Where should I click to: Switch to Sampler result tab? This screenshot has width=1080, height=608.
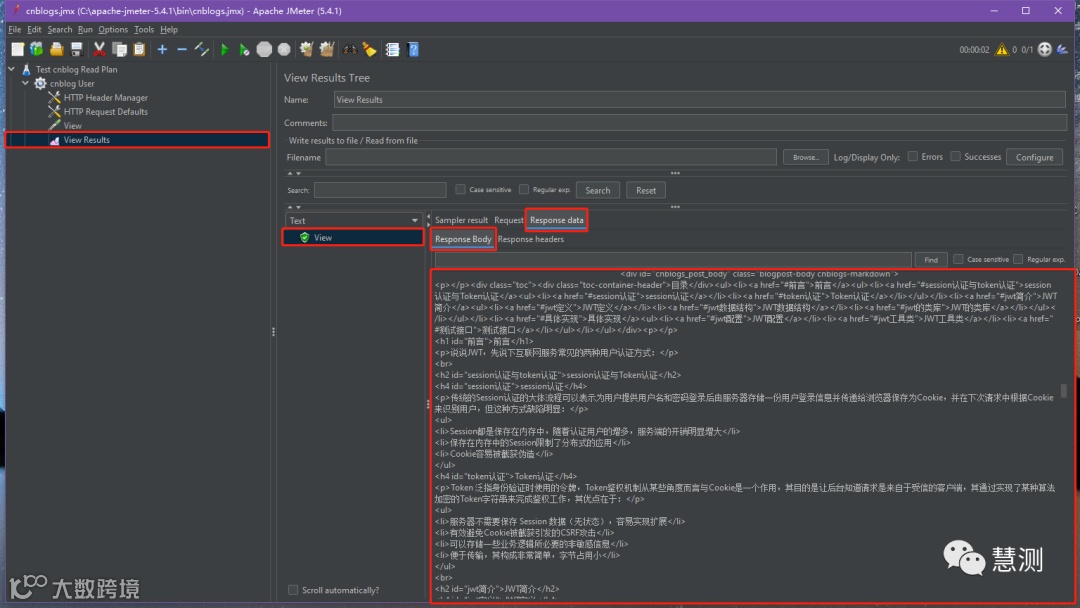[x=461, y=220]
